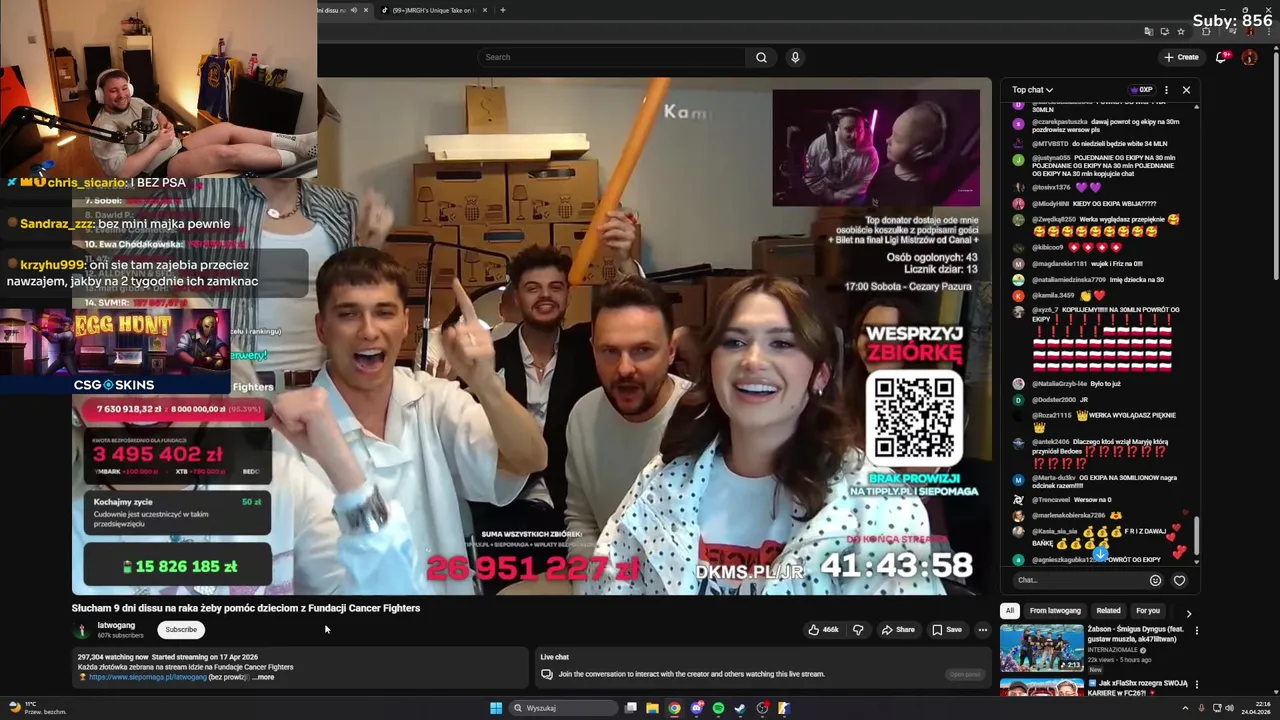Click the 607k subscribers text
The height and width of the screenshot is (720, 1280).
click(120, 635)
